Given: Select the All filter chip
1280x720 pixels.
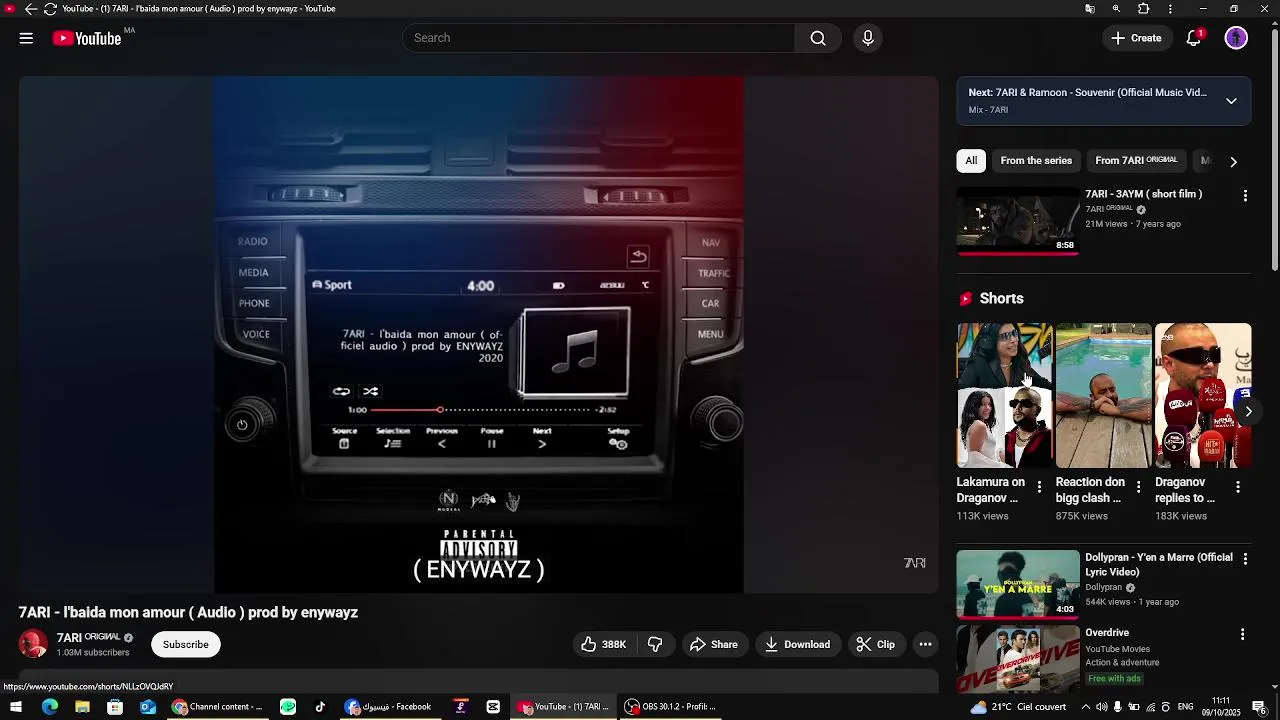Looking at the screenshot, I should [x=971, y=161].
